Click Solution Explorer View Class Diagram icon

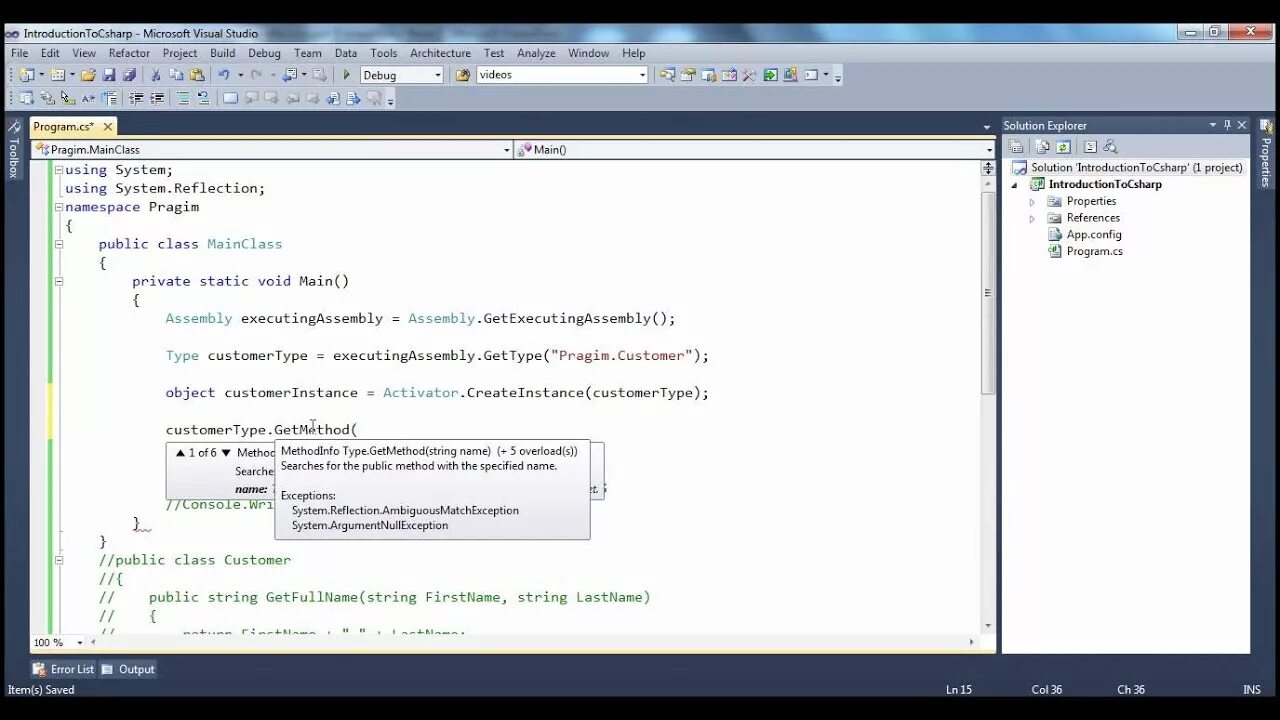(1110, 147)
